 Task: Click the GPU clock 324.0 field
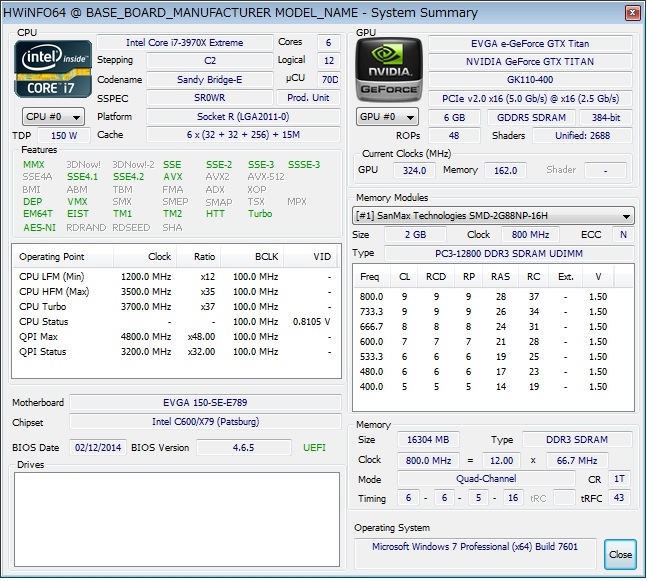pyautogui.click(x=414, y=171)
